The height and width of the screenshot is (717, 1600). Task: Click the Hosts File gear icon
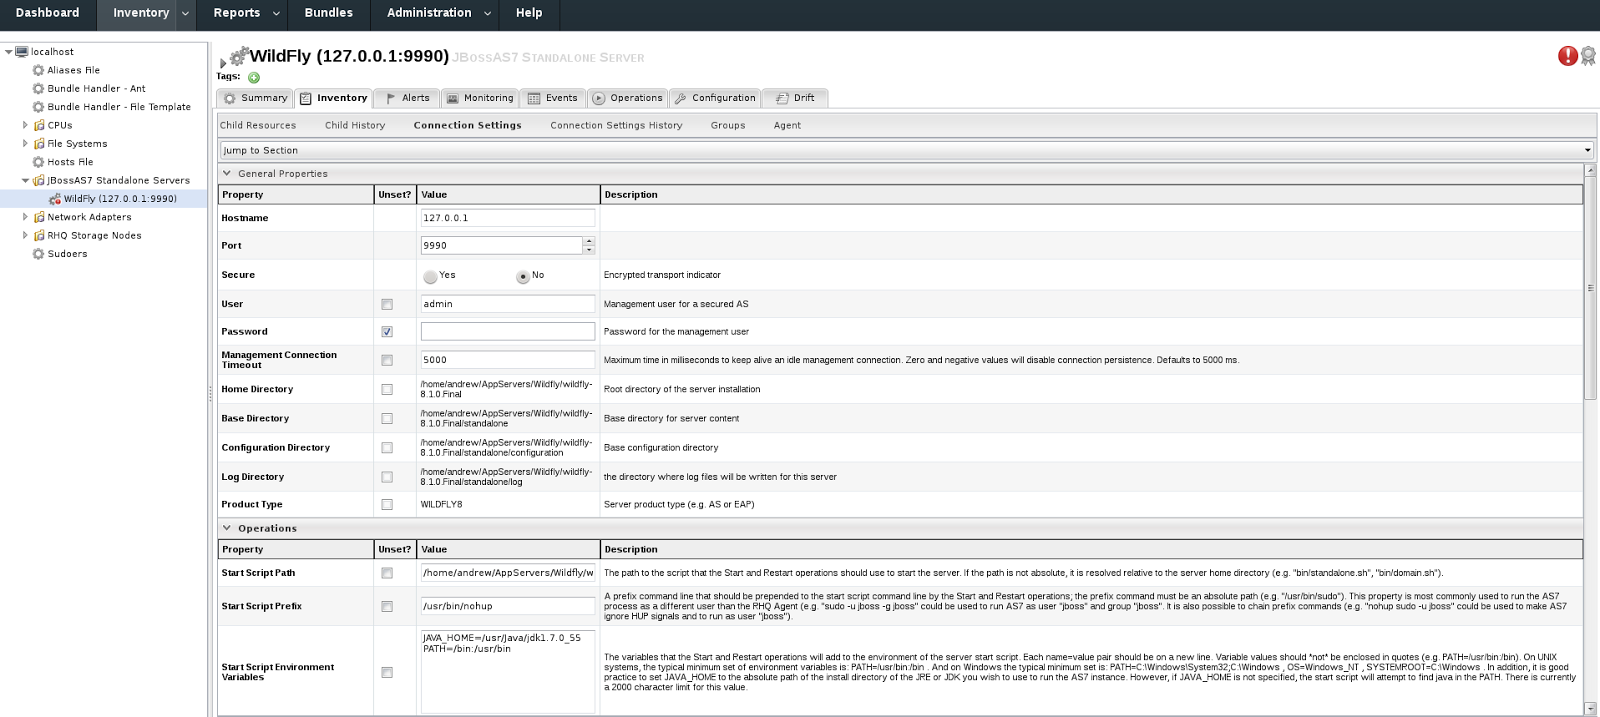(x=38, y=161)
